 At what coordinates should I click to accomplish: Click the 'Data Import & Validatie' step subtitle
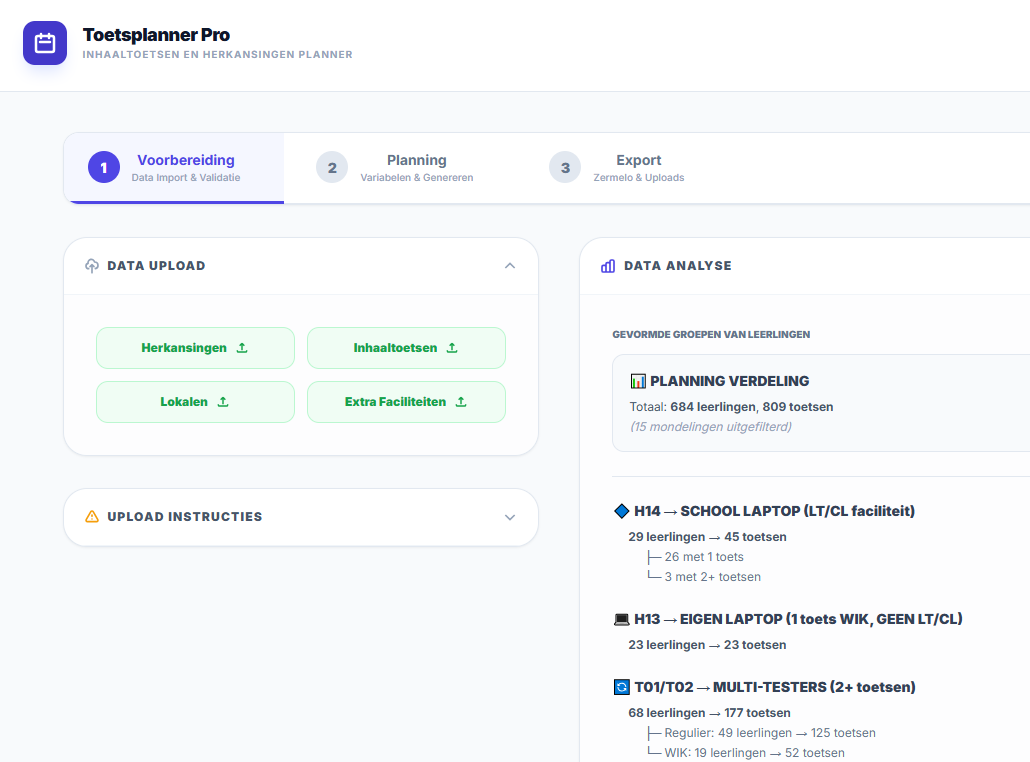tap(186, 177)
